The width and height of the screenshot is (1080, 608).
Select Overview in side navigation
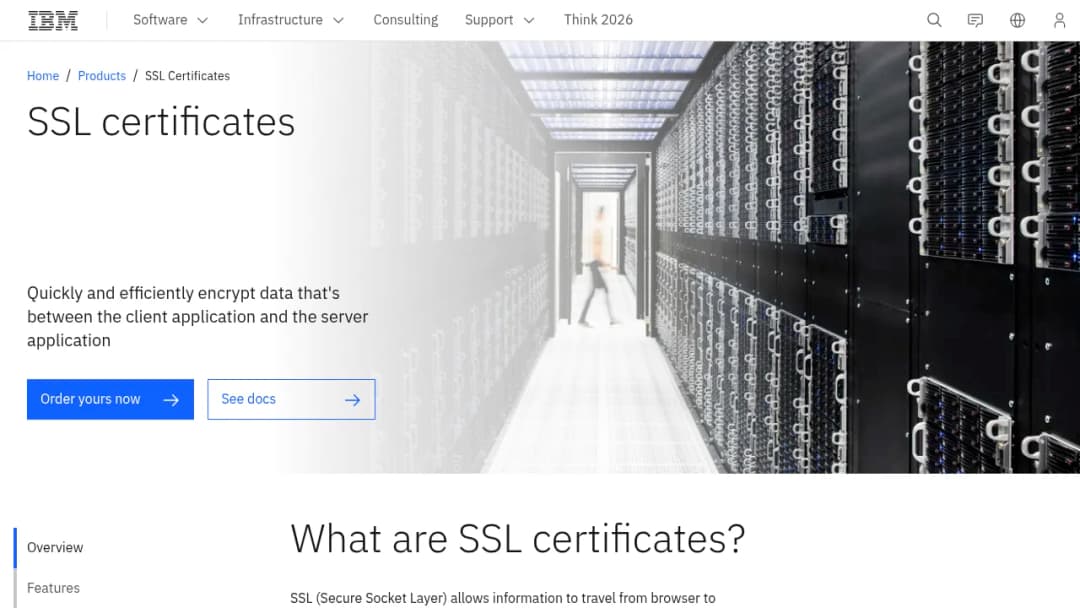[55, 547]
